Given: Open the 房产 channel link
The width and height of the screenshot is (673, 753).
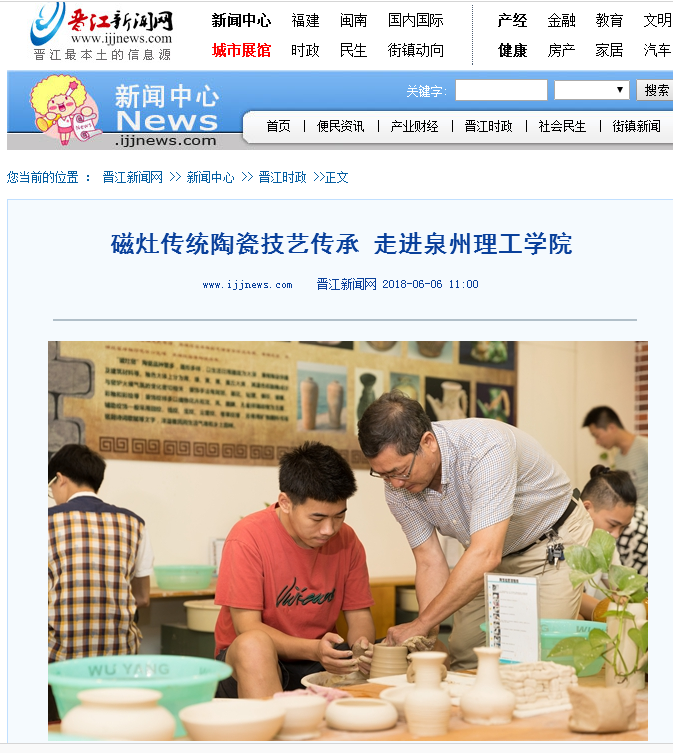Looking at the screenshot, I should coord(561,50).
